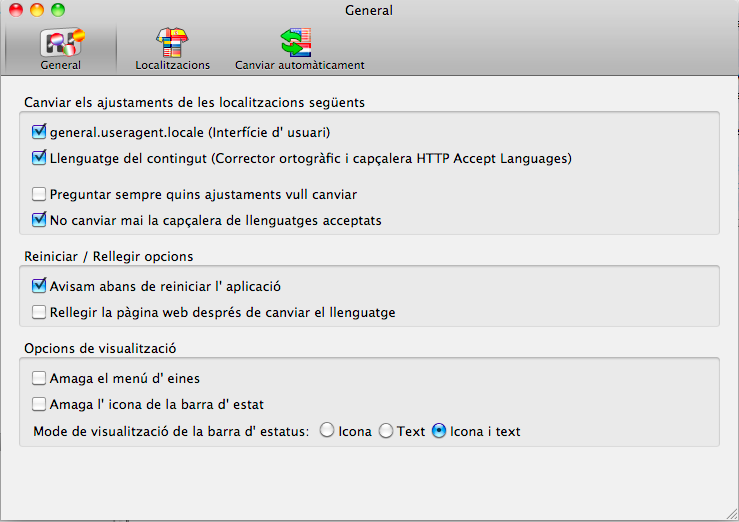Select the Icona i text radio option
Viewport: 739px width, 522px height.
[x=439, y=431]
